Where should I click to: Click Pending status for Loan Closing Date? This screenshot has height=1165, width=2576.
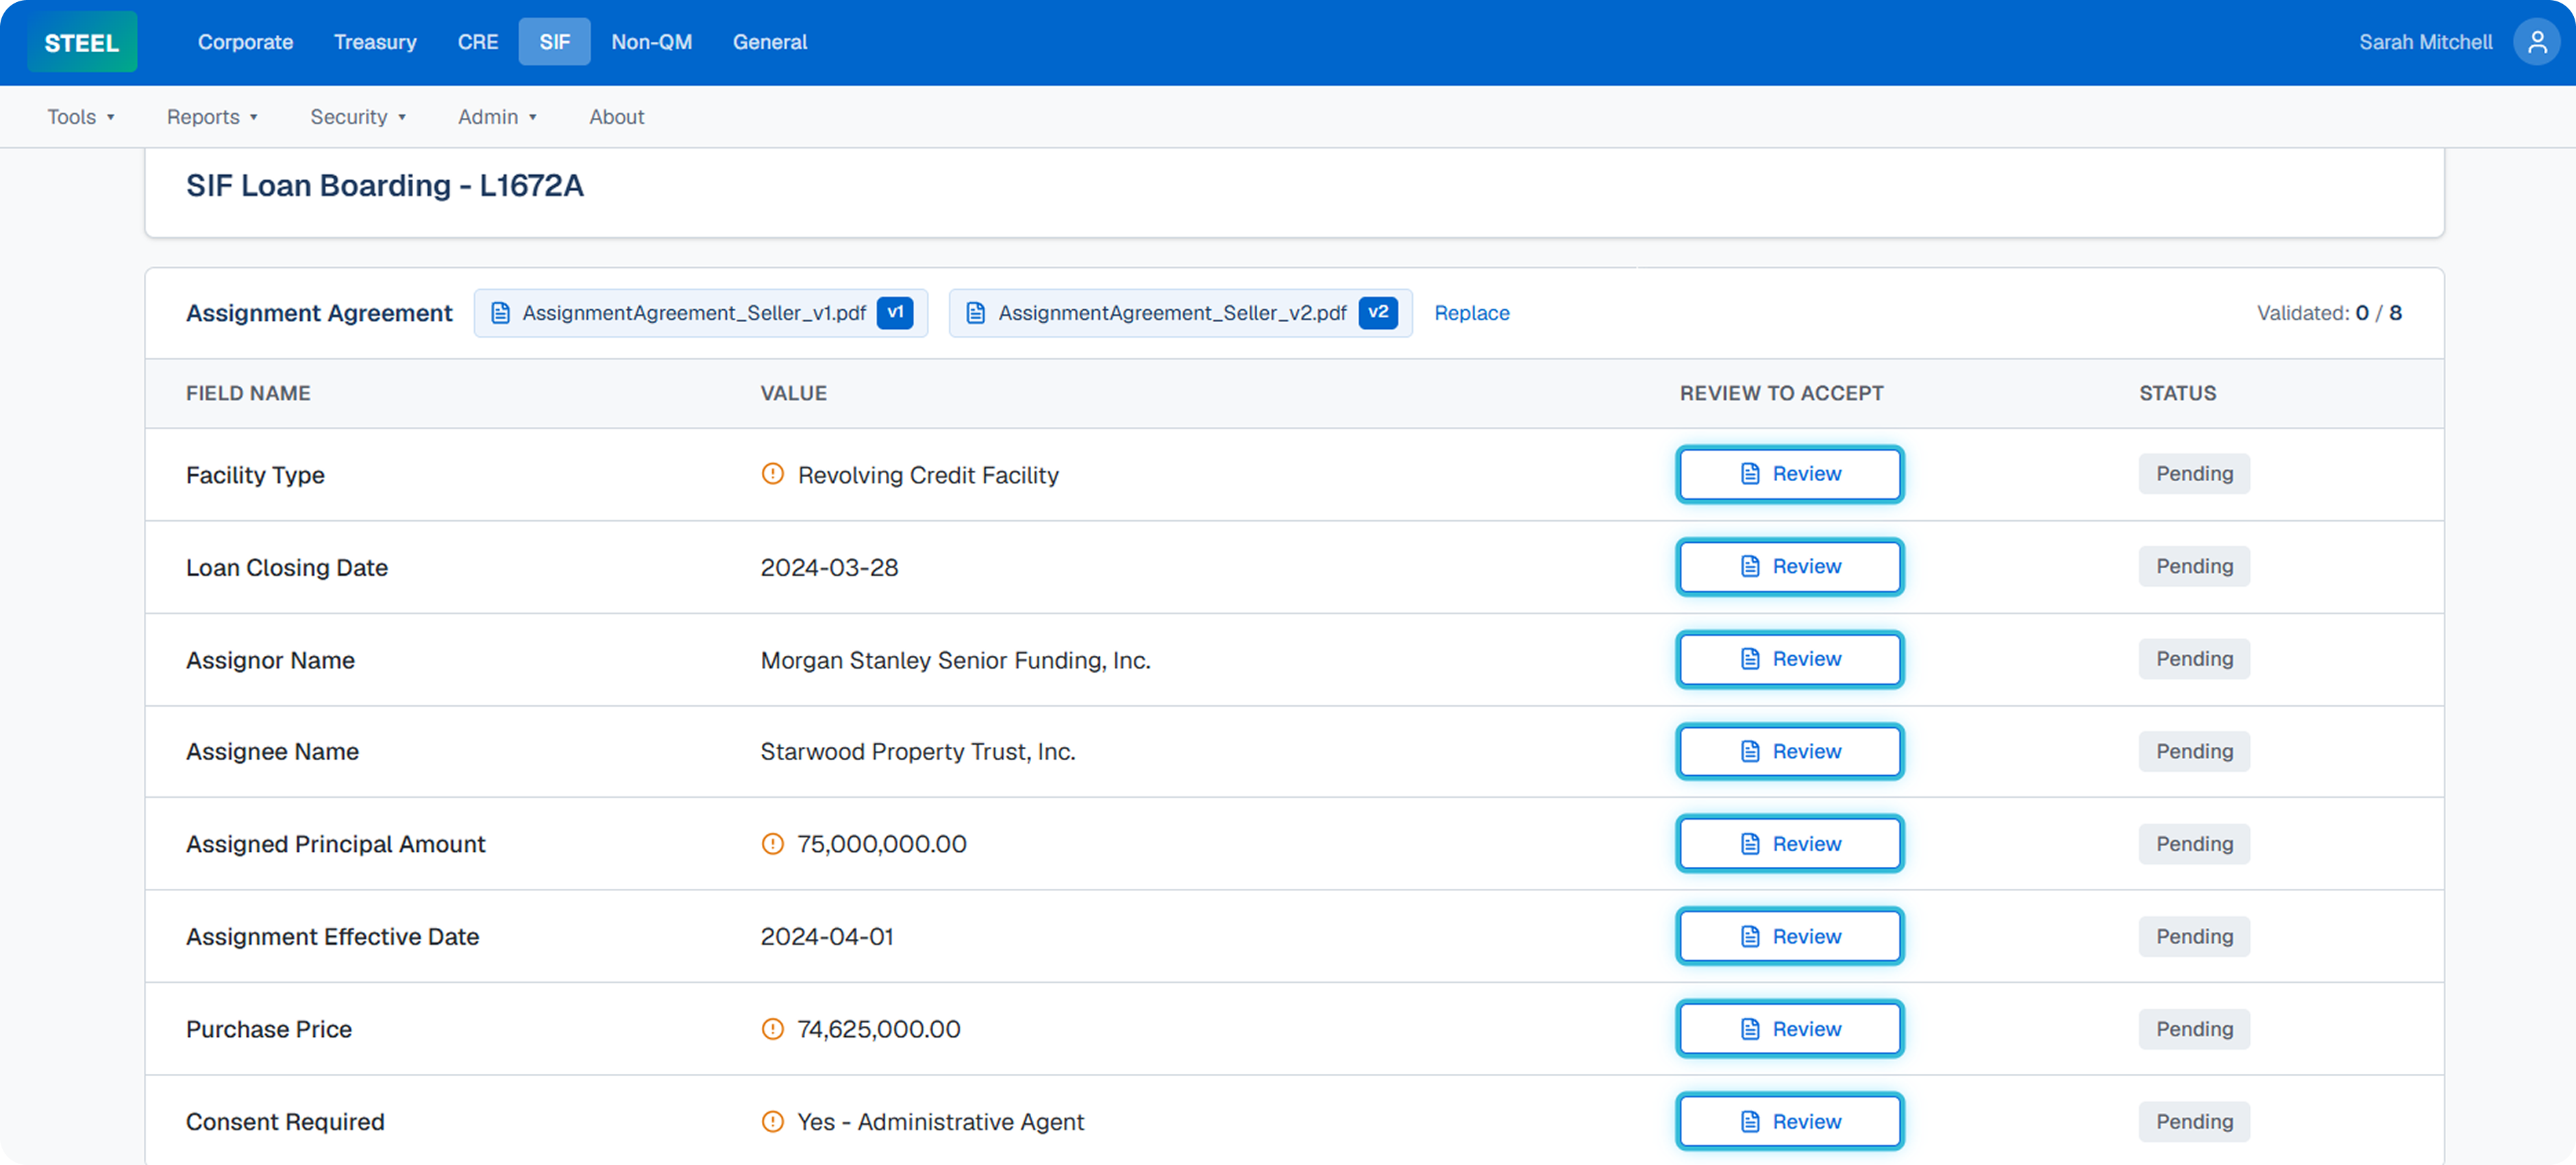2195,567
